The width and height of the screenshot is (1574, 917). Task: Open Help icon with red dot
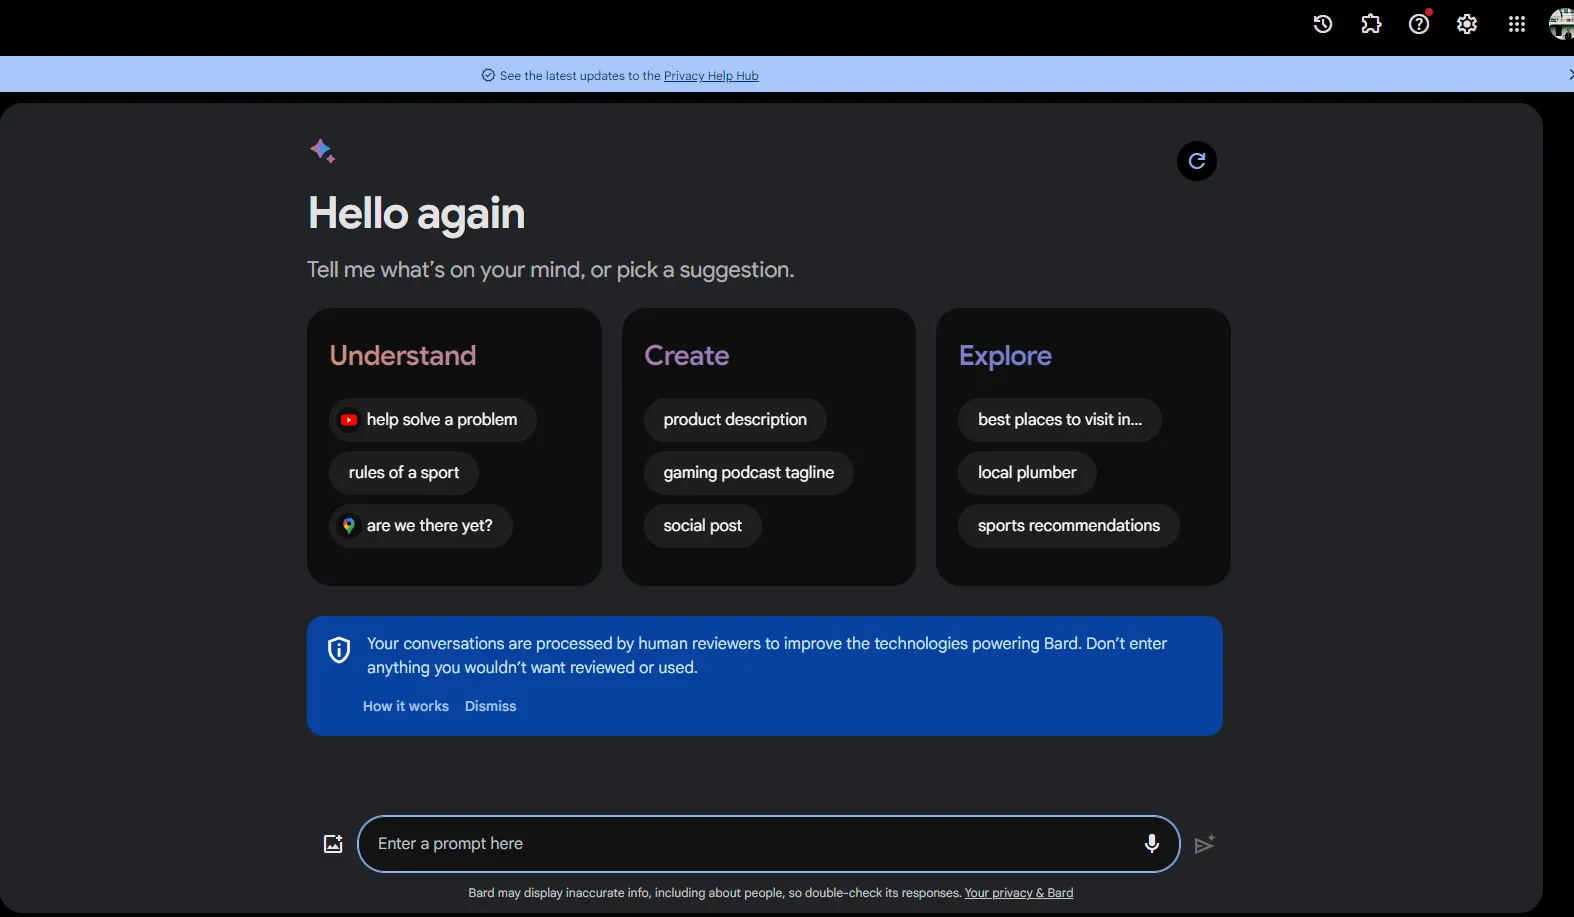click(x=1419, y=24)
